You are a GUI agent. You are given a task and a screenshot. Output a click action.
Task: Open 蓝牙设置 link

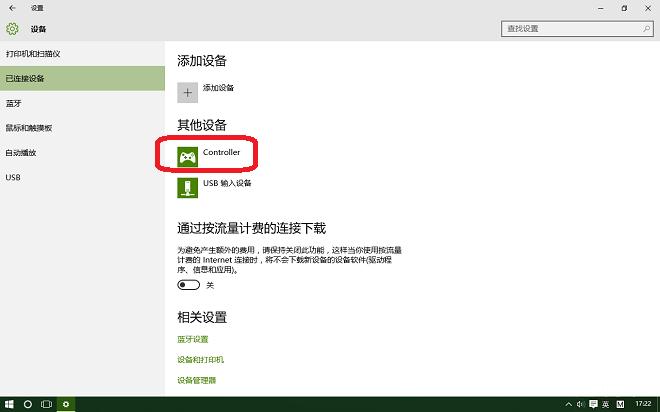click(193, 339)
